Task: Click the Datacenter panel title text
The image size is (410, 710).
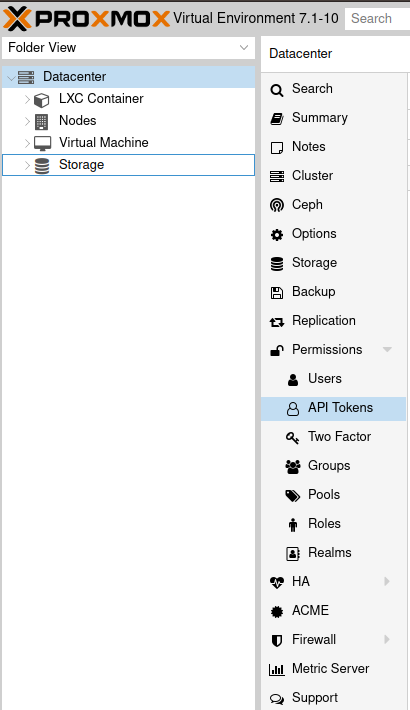Action: pos(300,53)
